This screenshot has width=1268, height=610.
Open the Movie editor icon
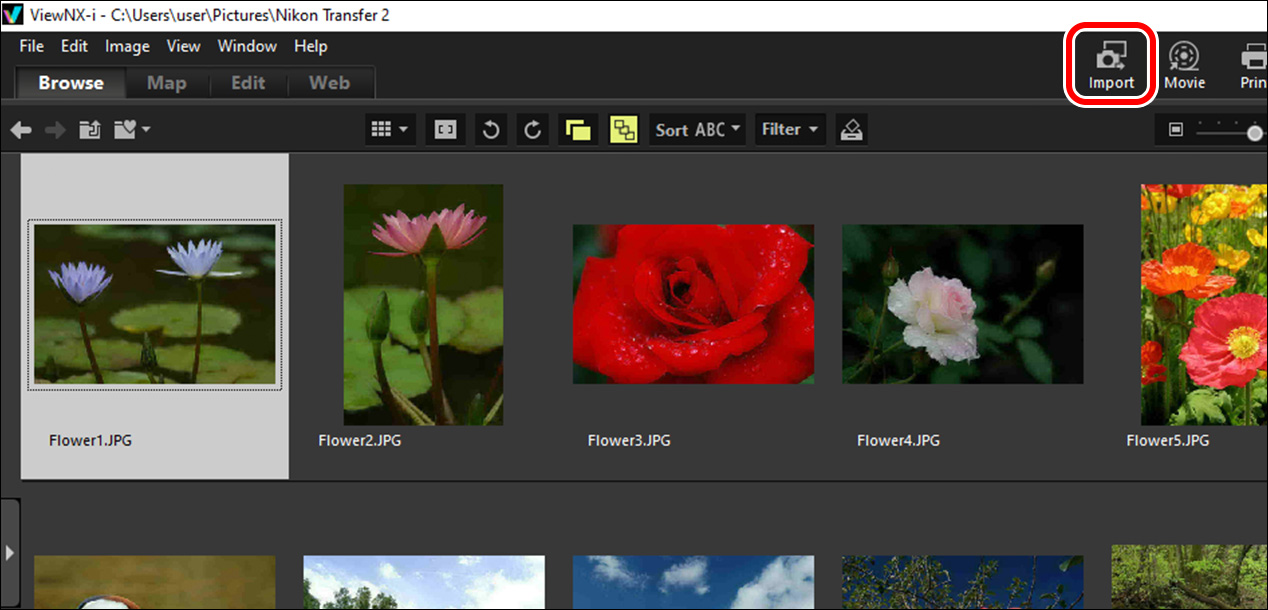point(1184,65)
